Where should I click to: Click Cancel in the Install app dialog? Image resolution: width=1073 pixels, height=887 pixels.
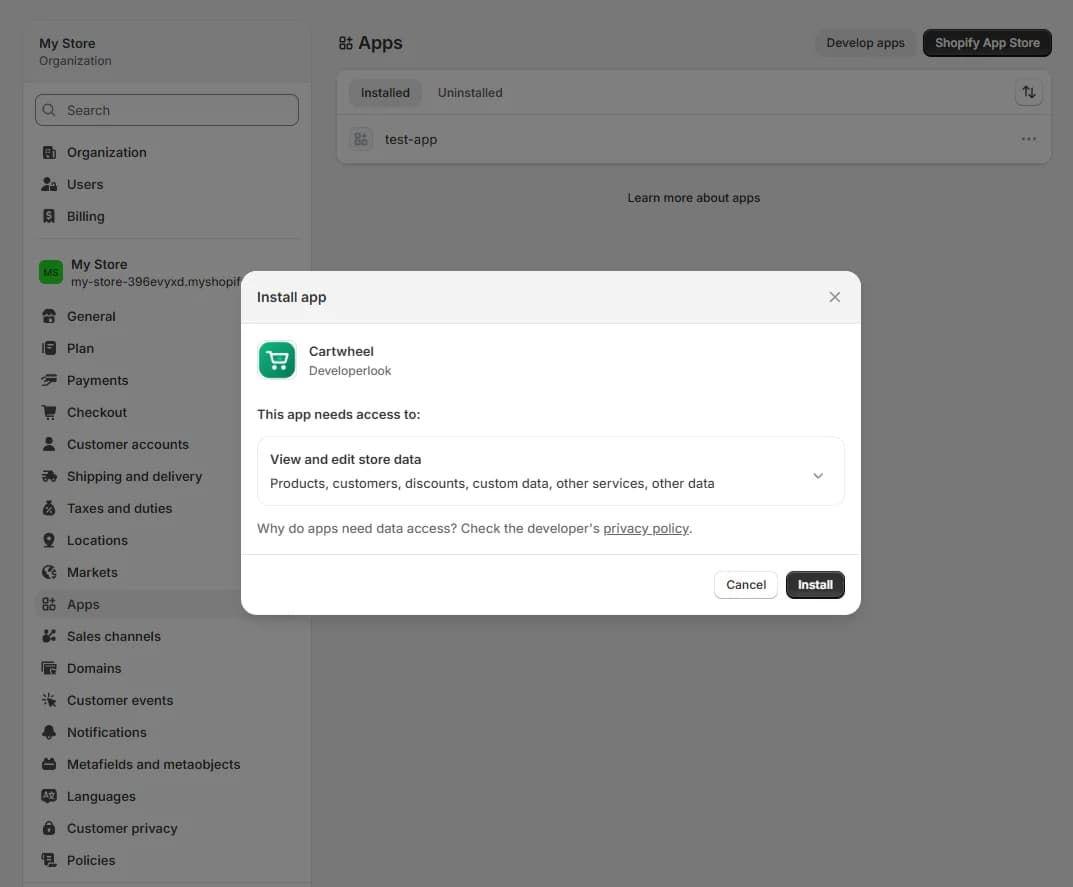click(746, 584)
